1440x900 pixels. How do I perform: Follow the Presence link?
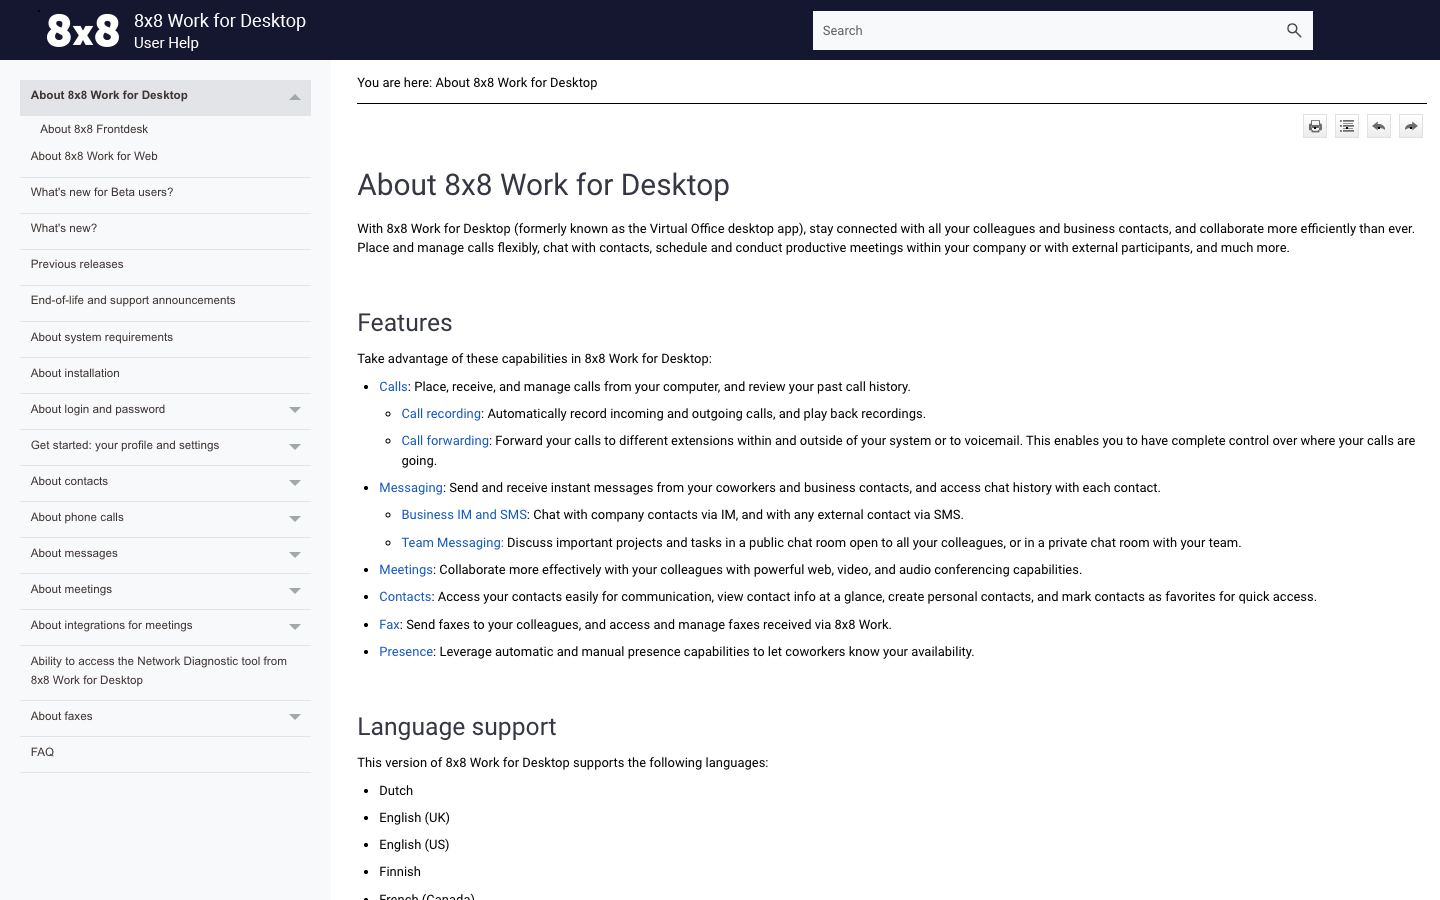[x=406, y=652]
